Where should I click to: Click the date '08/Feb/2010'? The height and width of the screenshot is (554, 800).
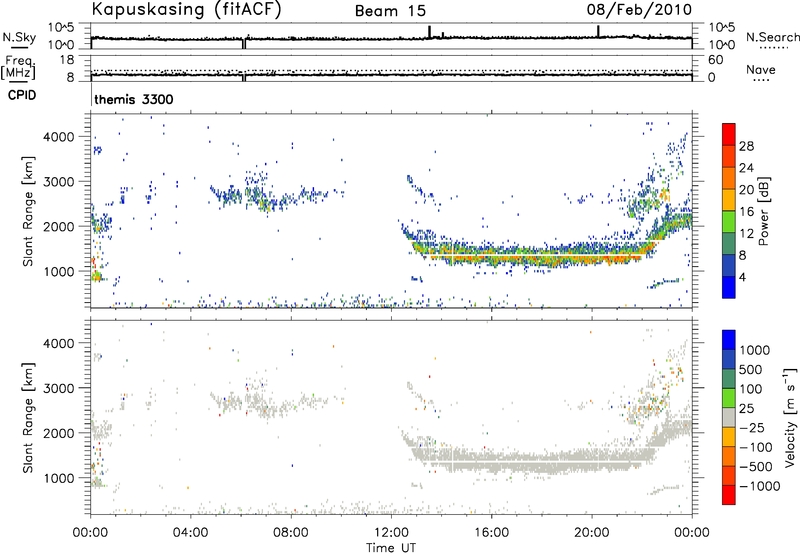pos(639,9)
